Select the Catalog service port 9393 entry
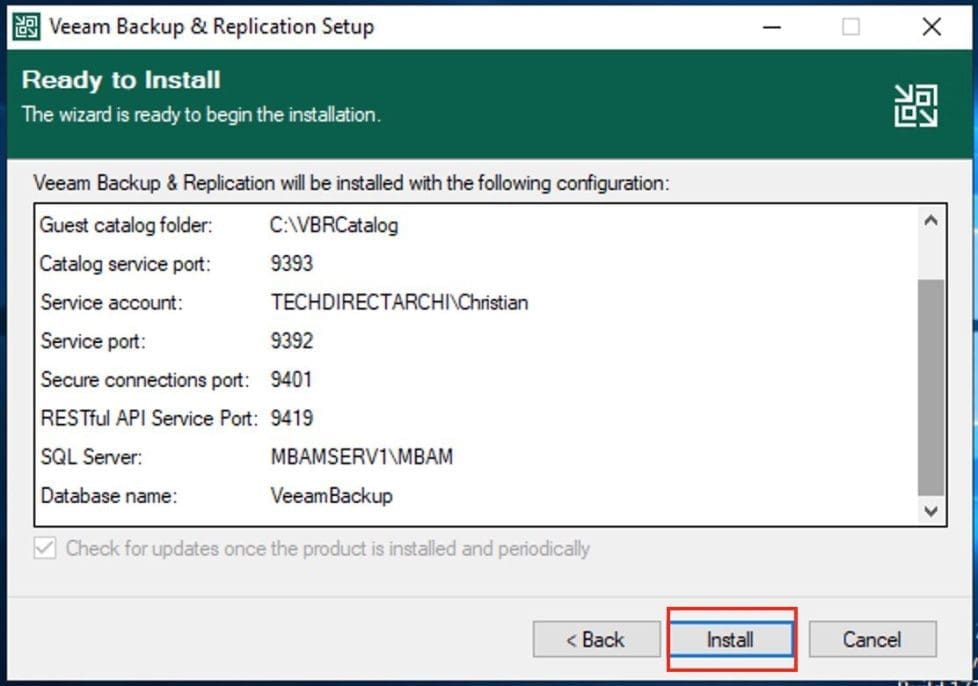The width and height of the screenshot is (978, 686). [x=291, y=264]
